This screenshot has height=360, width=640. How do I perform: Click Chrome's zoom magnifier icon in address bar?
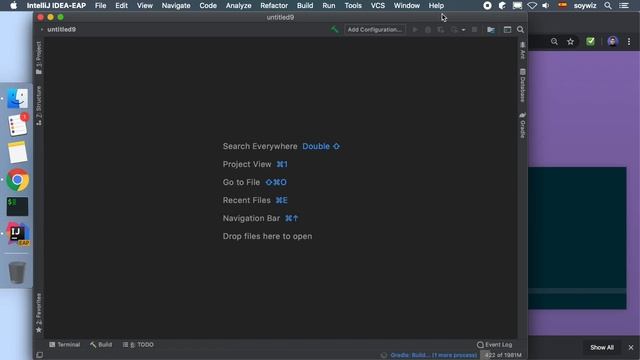554,42
